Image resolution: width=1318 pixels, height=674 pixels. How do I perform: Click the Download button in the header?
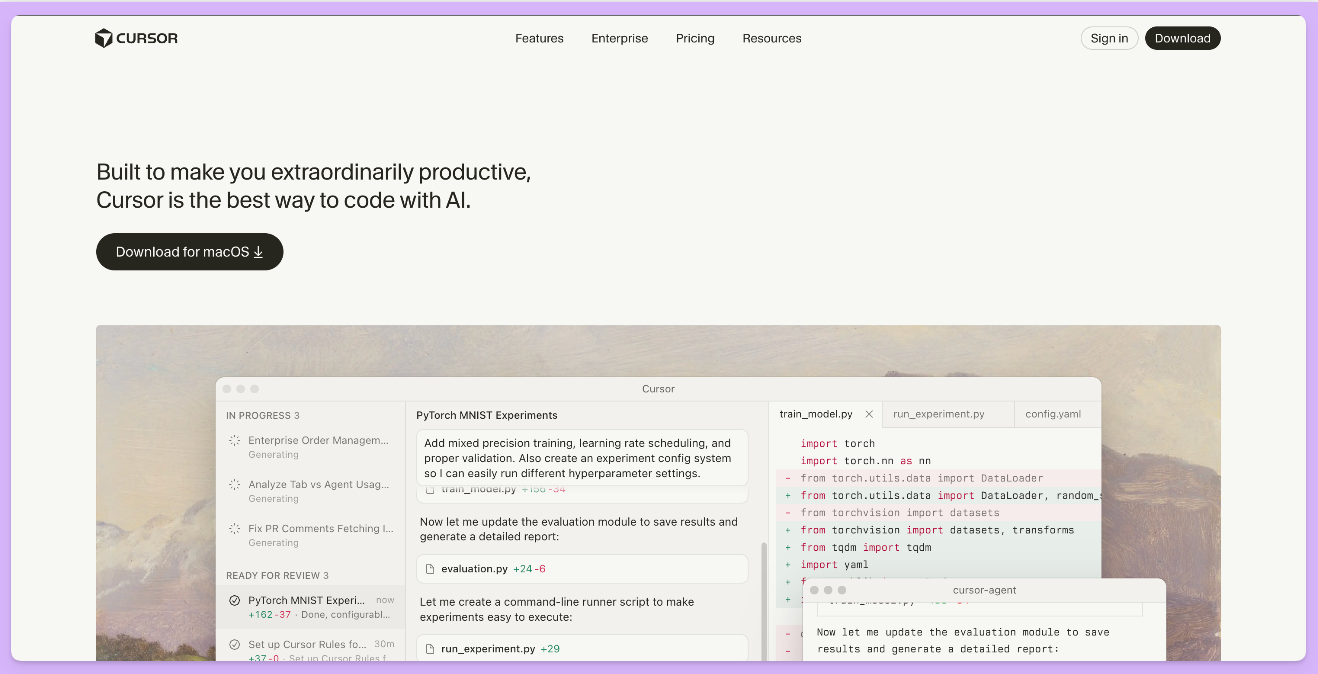pos(1182,38)
